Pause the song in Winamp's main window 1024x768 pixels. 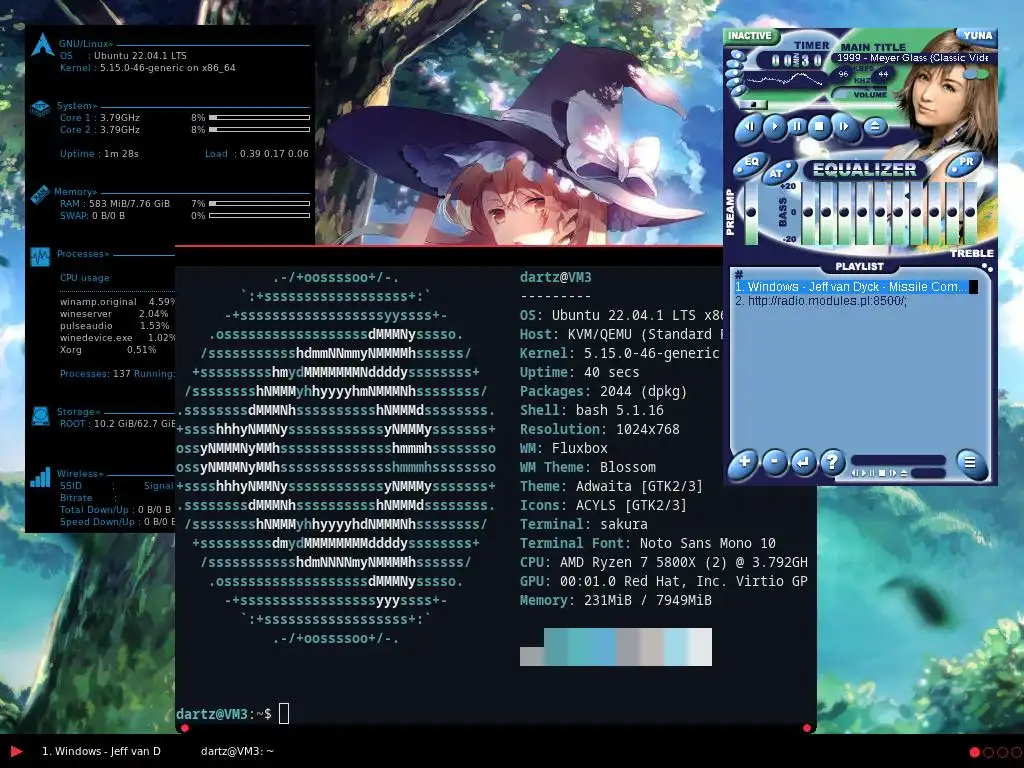click(797, 126)
